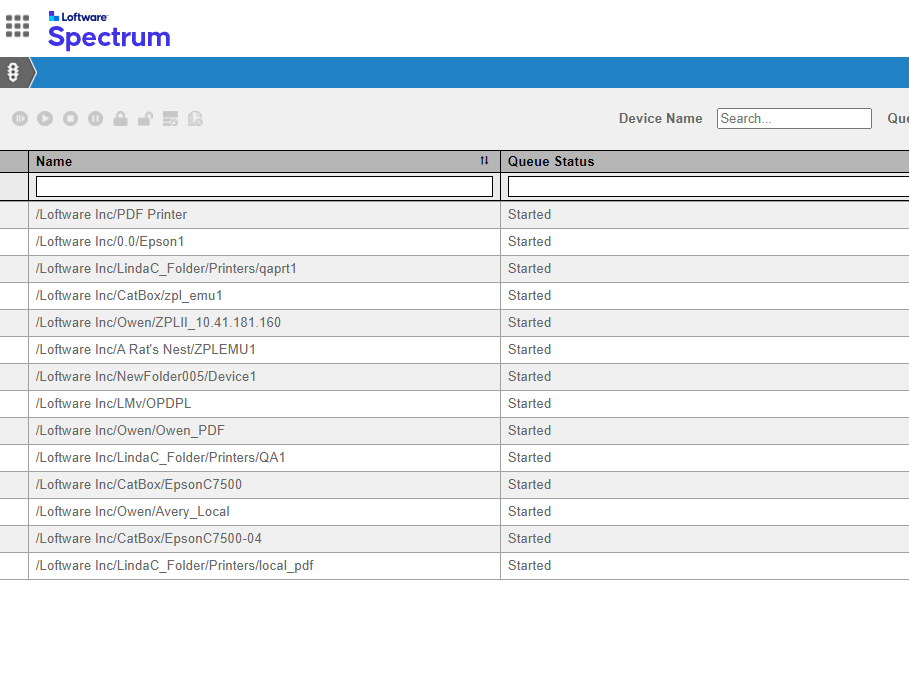Select /Loftware Inc/PDF Printer row
The image size is (909, 682).
coord(454,215)
